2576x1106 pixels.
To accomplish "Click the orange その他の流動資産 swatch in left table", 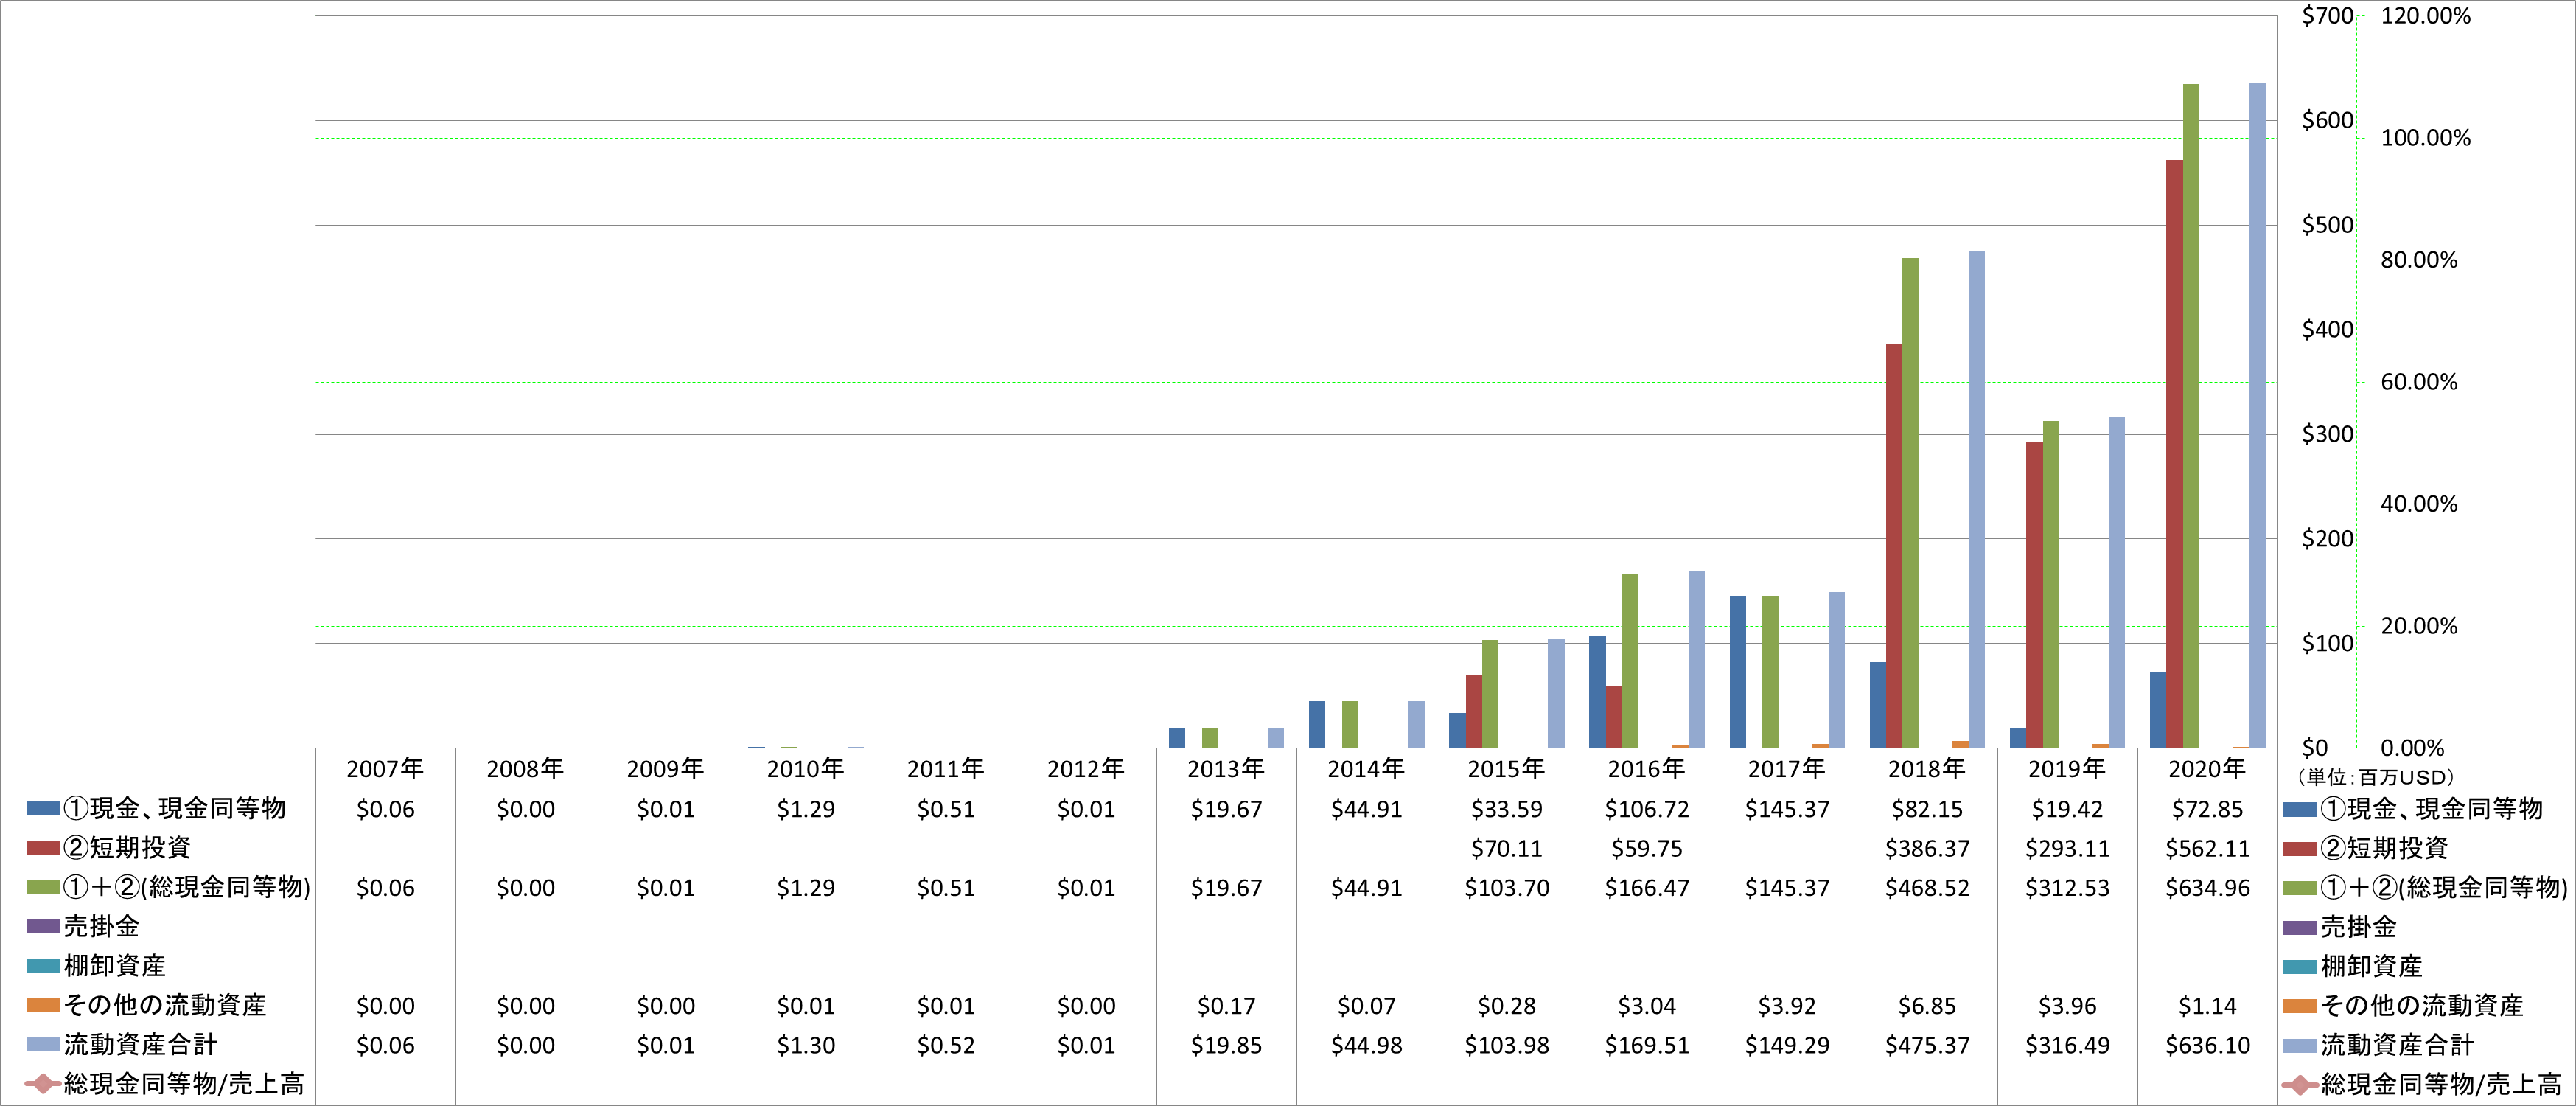I will tap(43, 1005).
